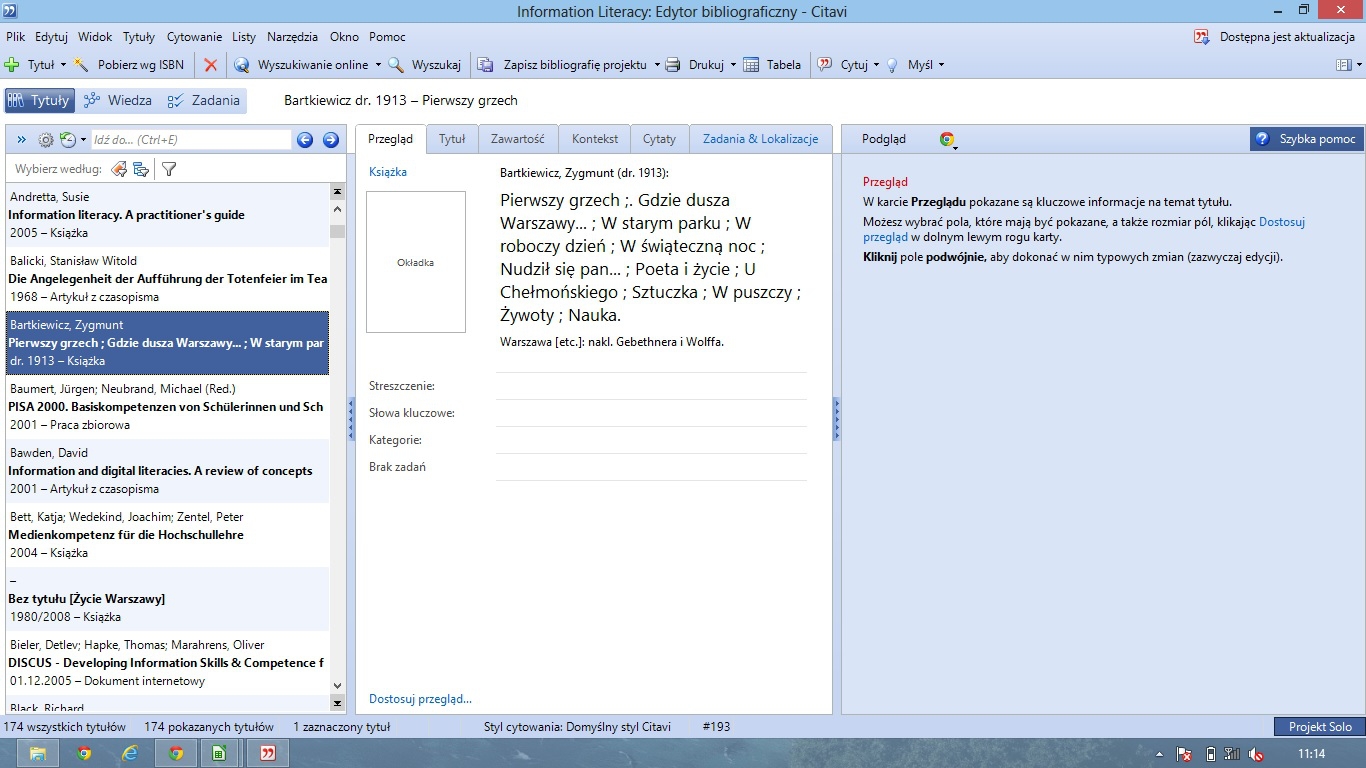Click the Książka reference type link
Image resolution: width=1366 pixels, height=768 pixels.
tap(388, 172)
